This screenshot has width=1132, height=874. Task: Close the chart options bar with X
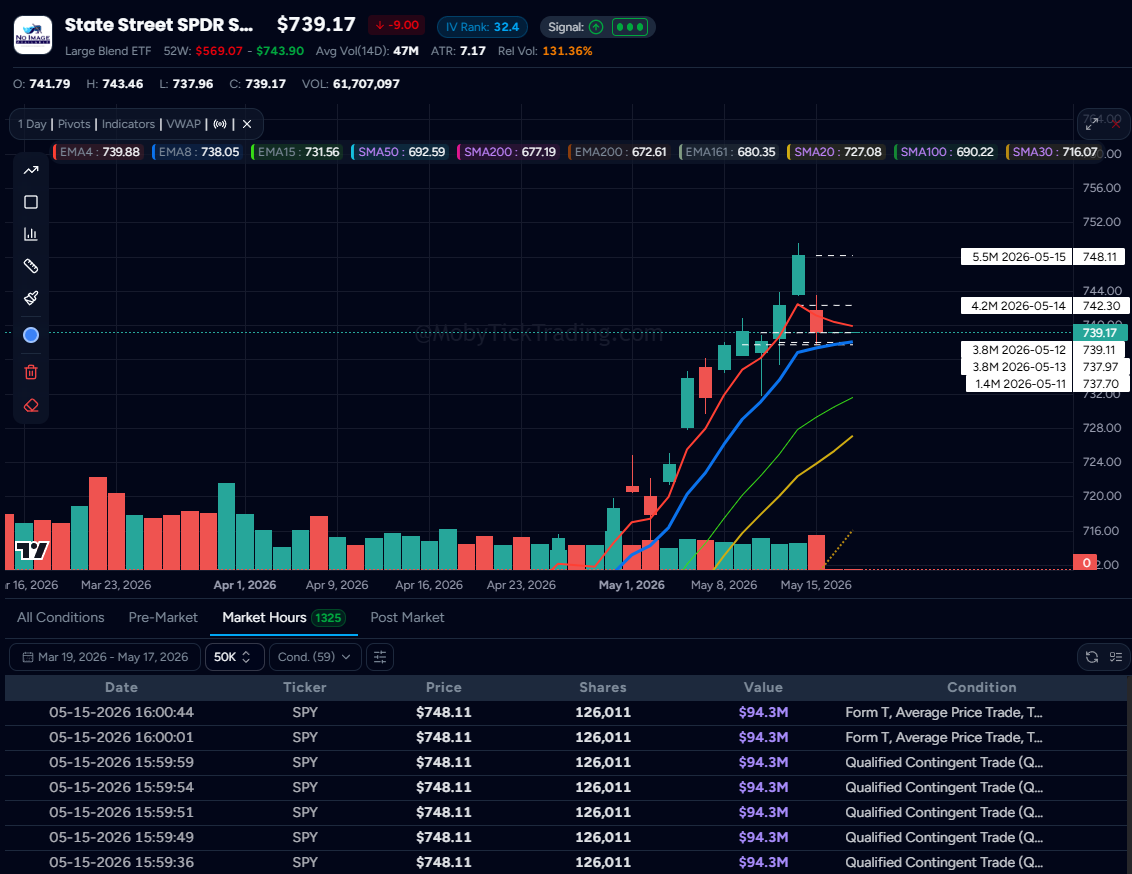tap(247, 124)
